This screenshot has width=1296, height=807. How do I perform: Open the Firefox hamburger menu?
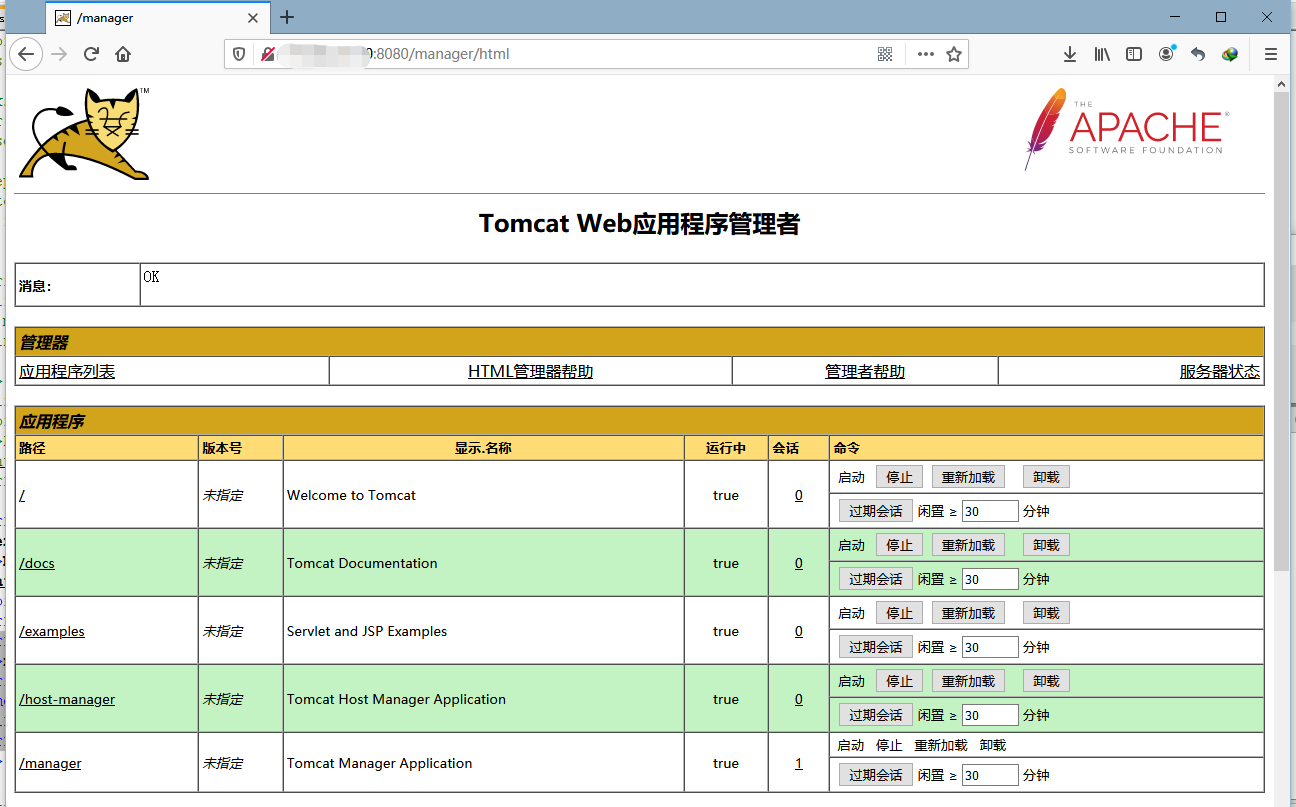pos(1271,54)
